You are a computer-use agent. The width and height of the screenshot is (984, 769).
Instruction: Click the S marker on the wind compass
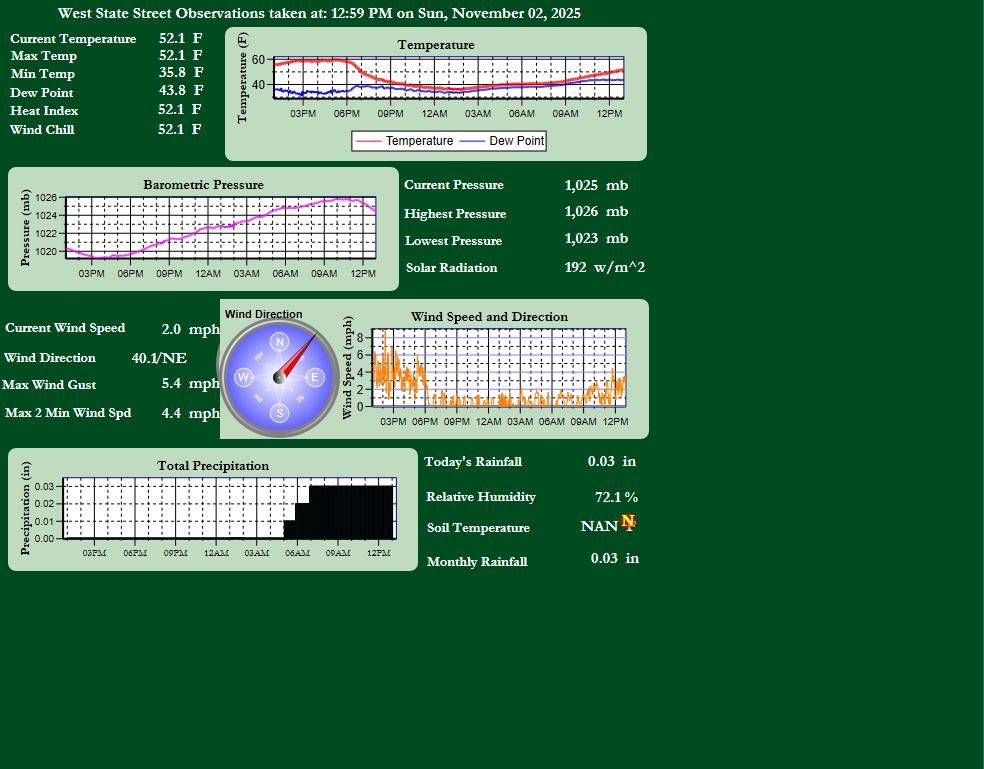pos(279,412)
